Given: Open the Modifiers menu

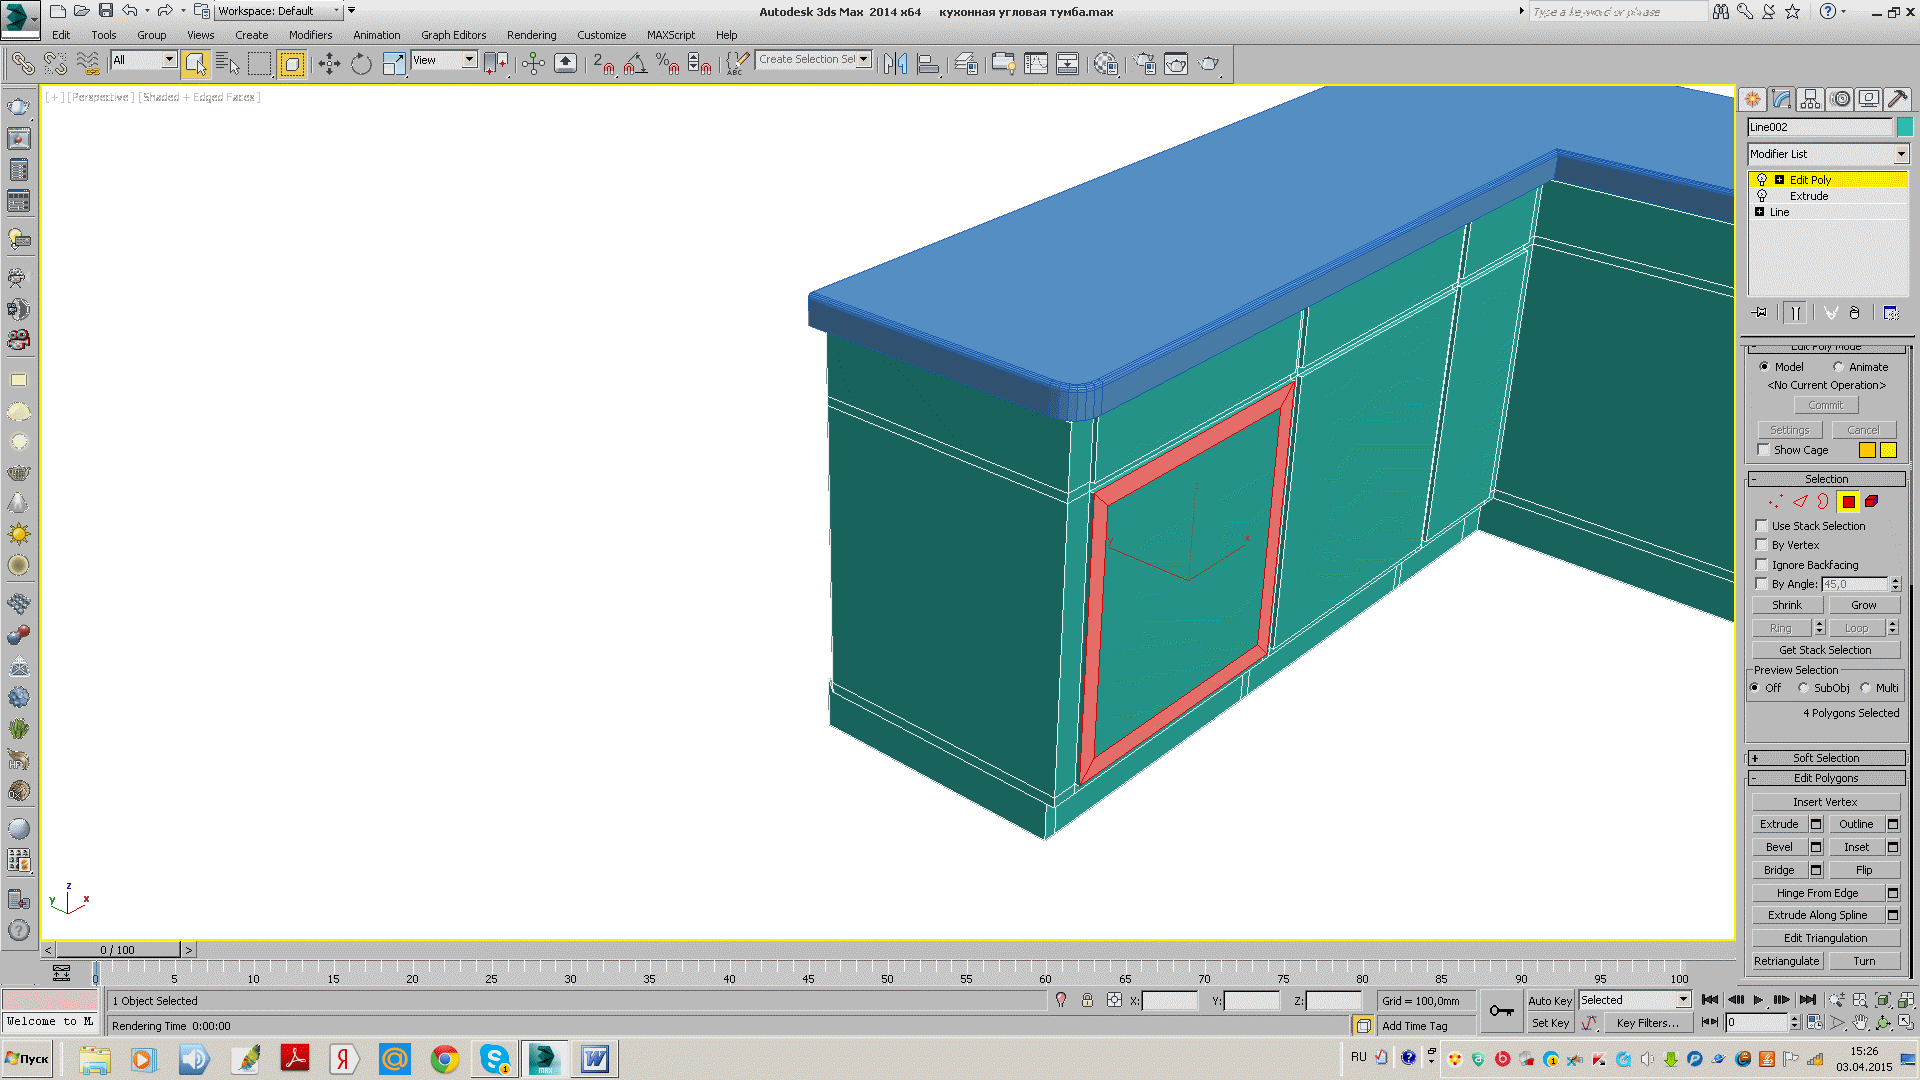Looking at the screenshot, I should tap(310, 35).
